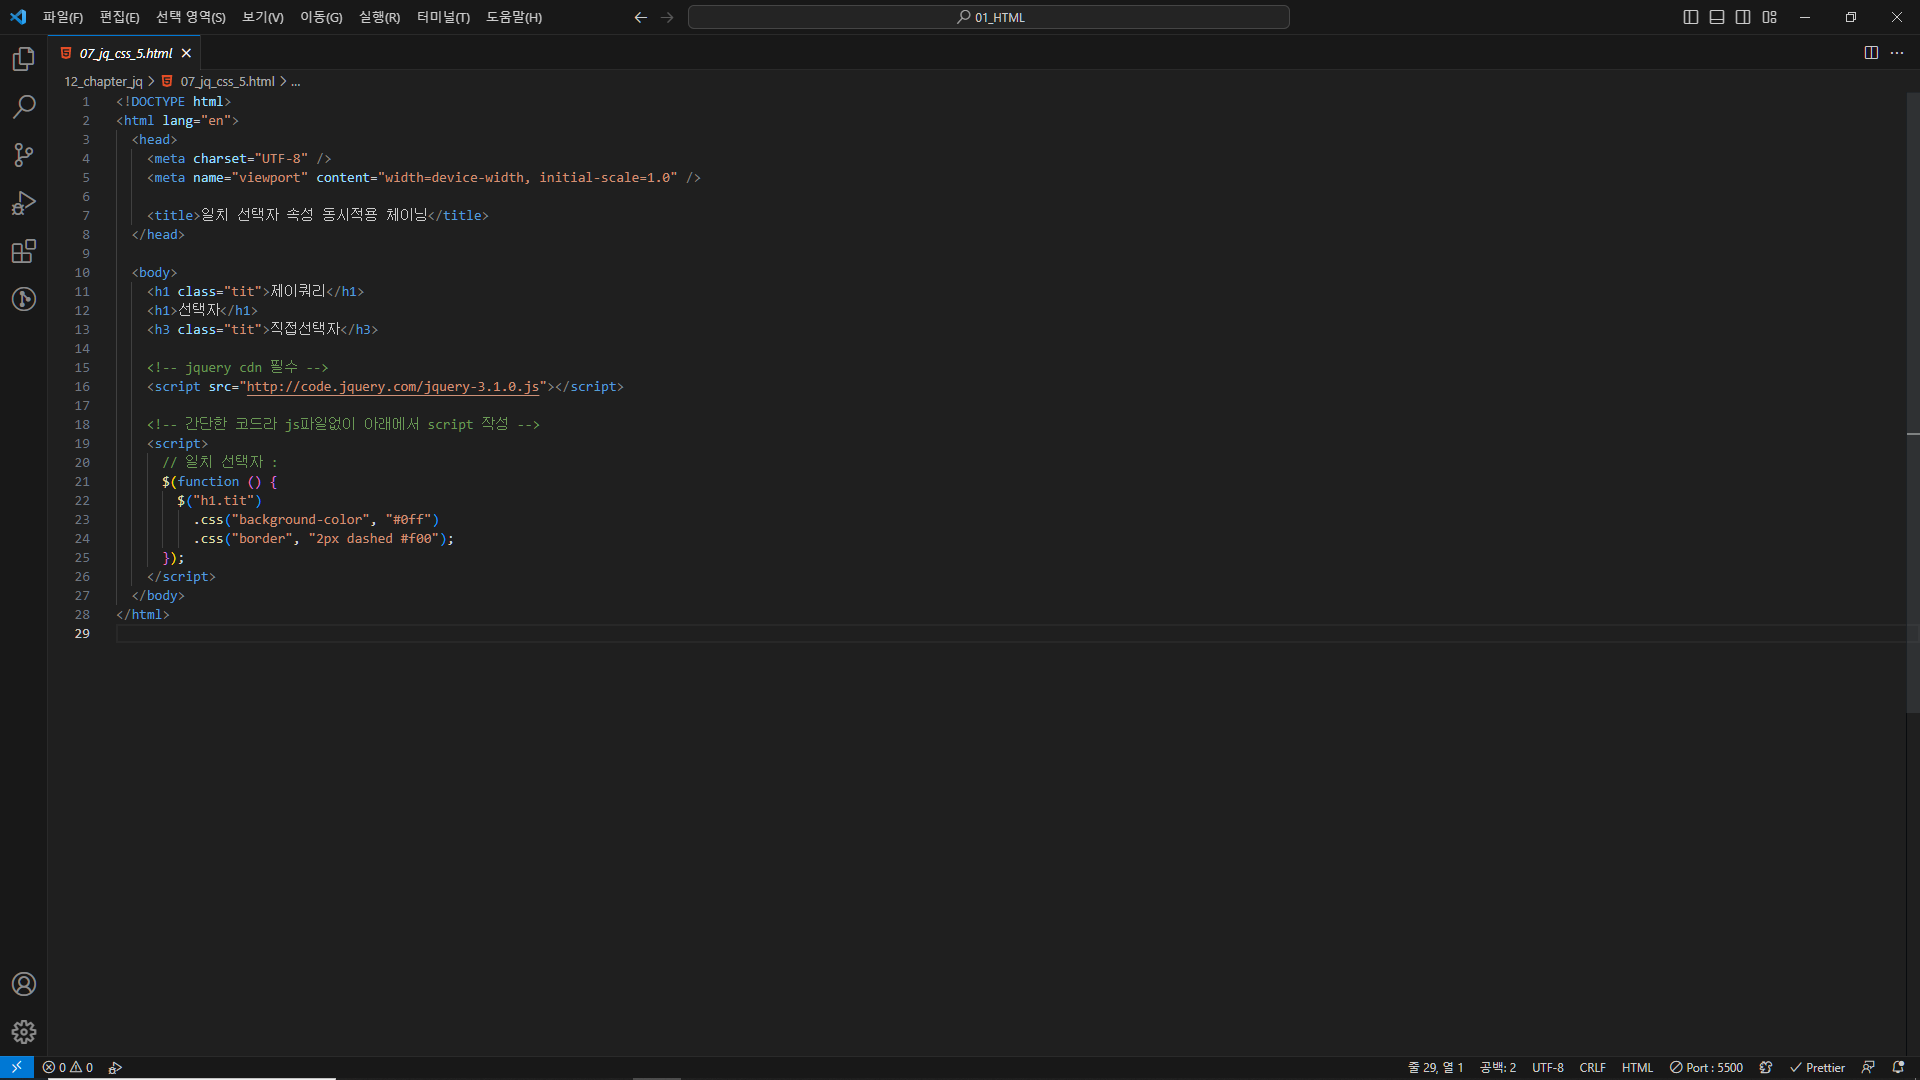Toggle the bottom panel layout button

pyautogui.click(x=1717, y=17)
